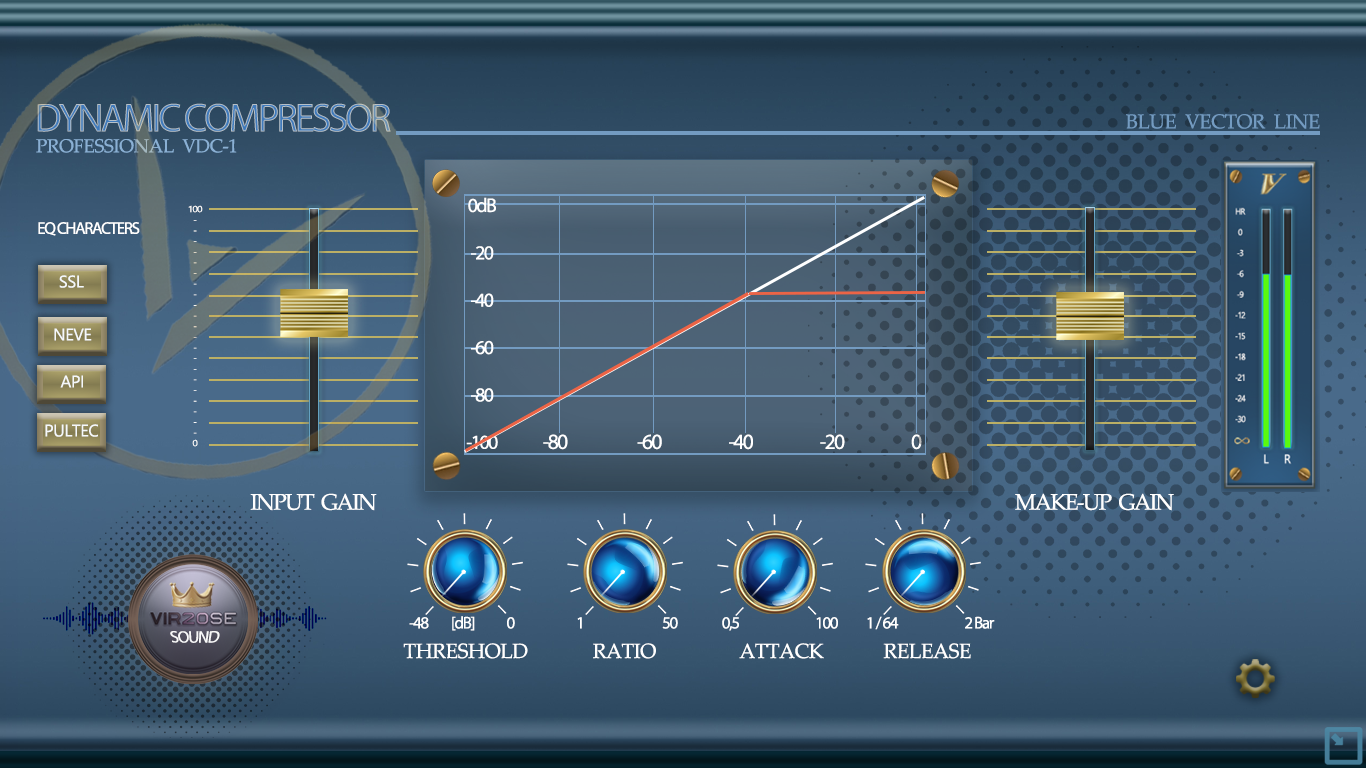Click the threshold bend point on the graph
This screenshot has height=768, width=1366.
click(x=750, y=292)
